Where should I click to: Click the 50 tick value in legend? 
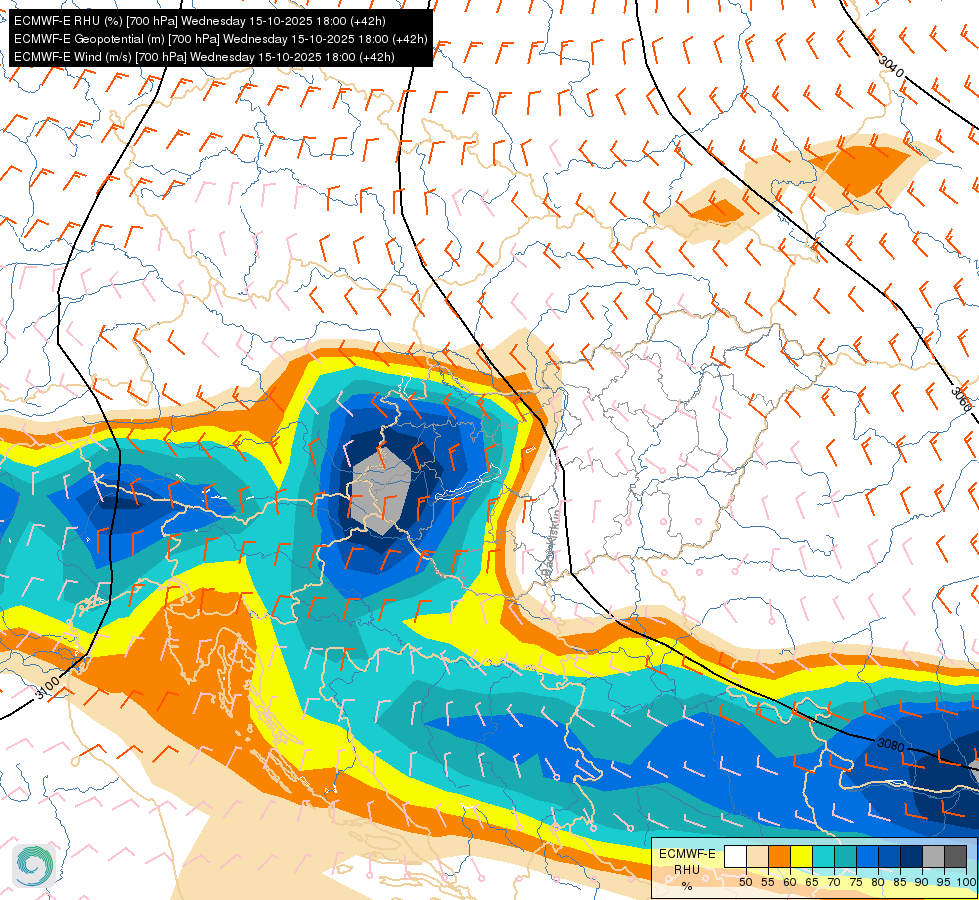[745, 883]
